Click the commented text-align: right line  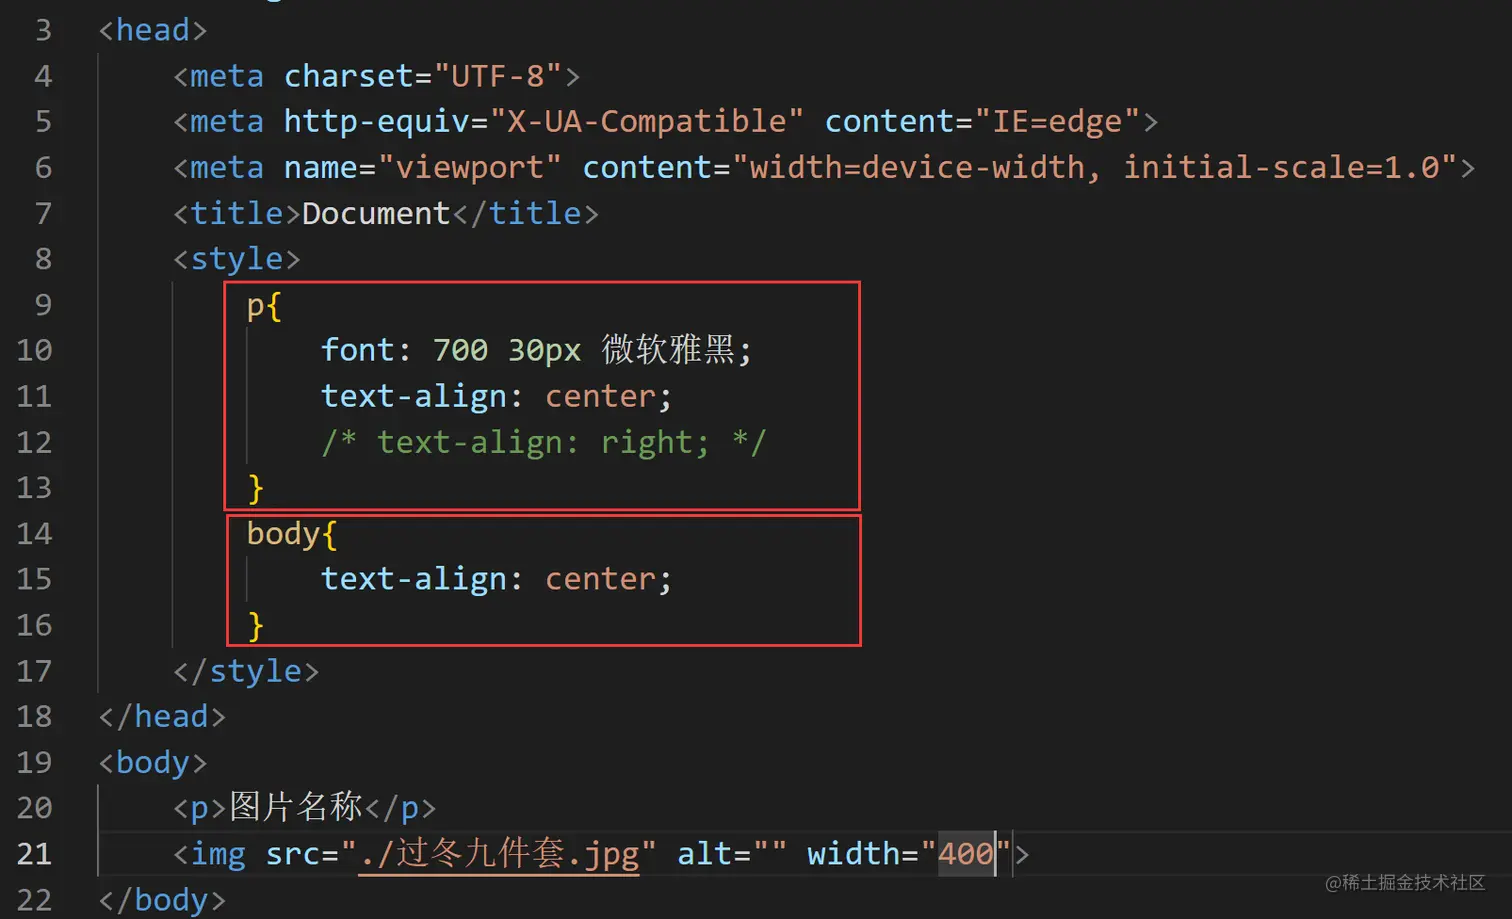coord(543,442)
